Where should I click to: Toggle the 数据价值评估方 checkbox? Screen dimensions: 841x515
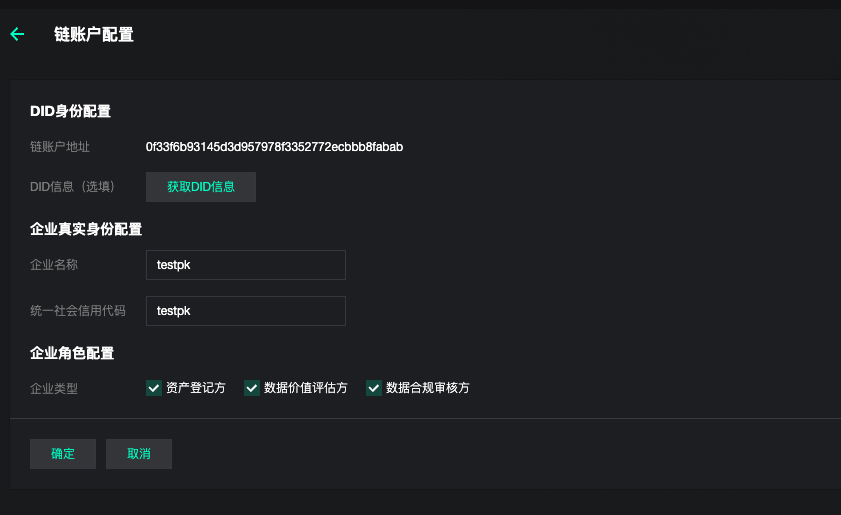(252, 388)
